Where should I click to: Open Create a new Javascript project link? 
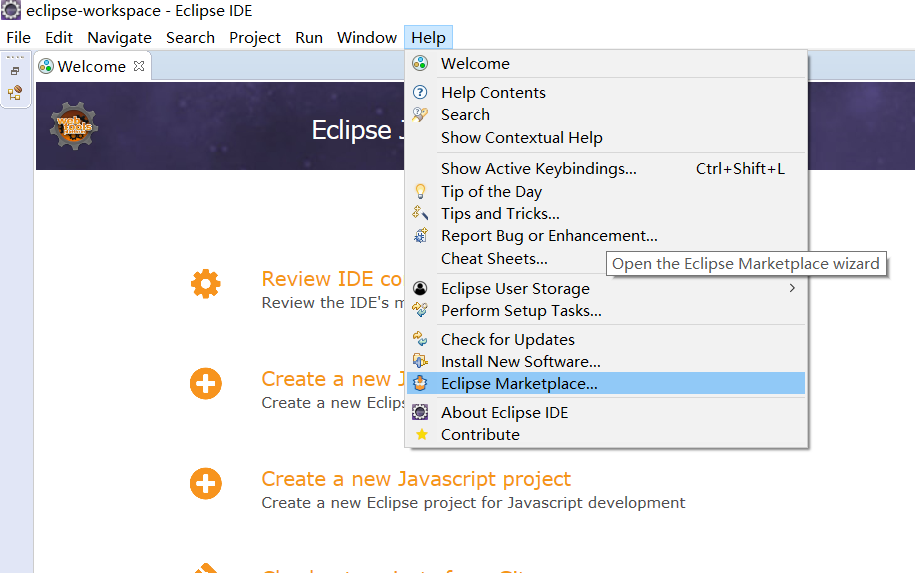click(x=415, y=478)
